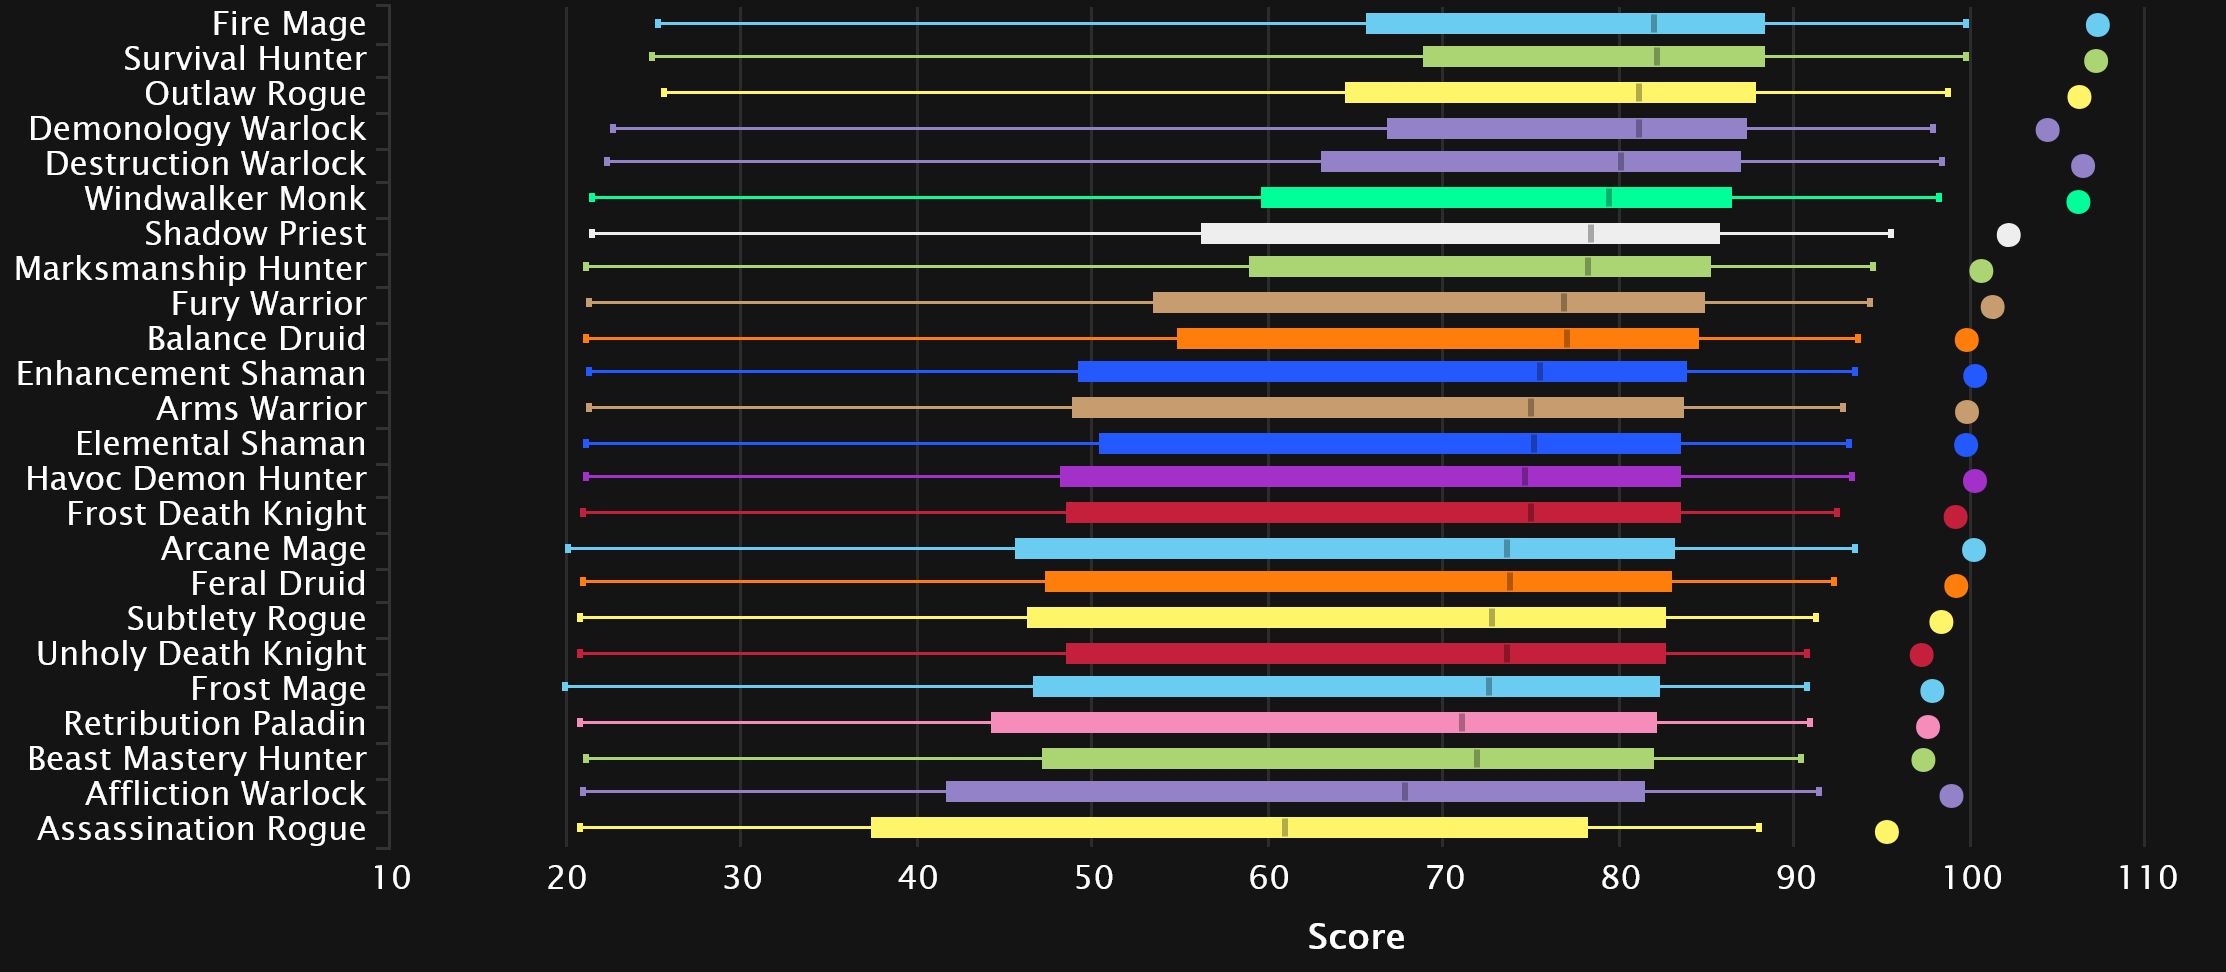Select the Marksmanship Hunter label
Image resolution: width=2226 pixels, height=972 pixels.
(x=190, y=269)
